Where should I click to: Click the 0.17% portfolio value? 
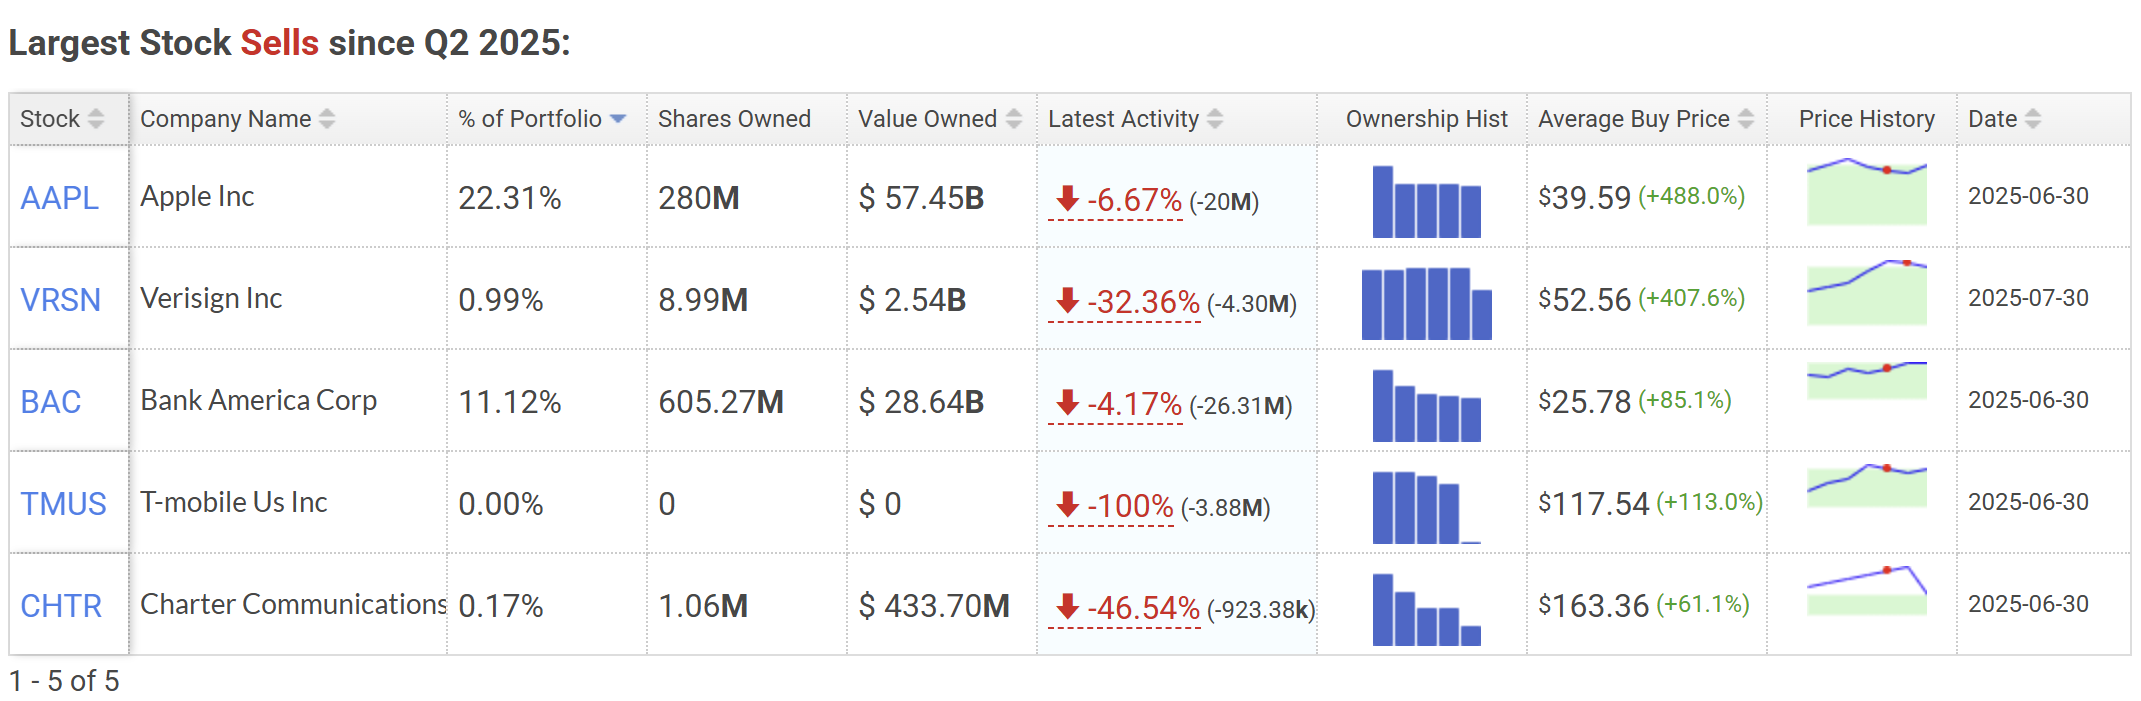point(500,606)
